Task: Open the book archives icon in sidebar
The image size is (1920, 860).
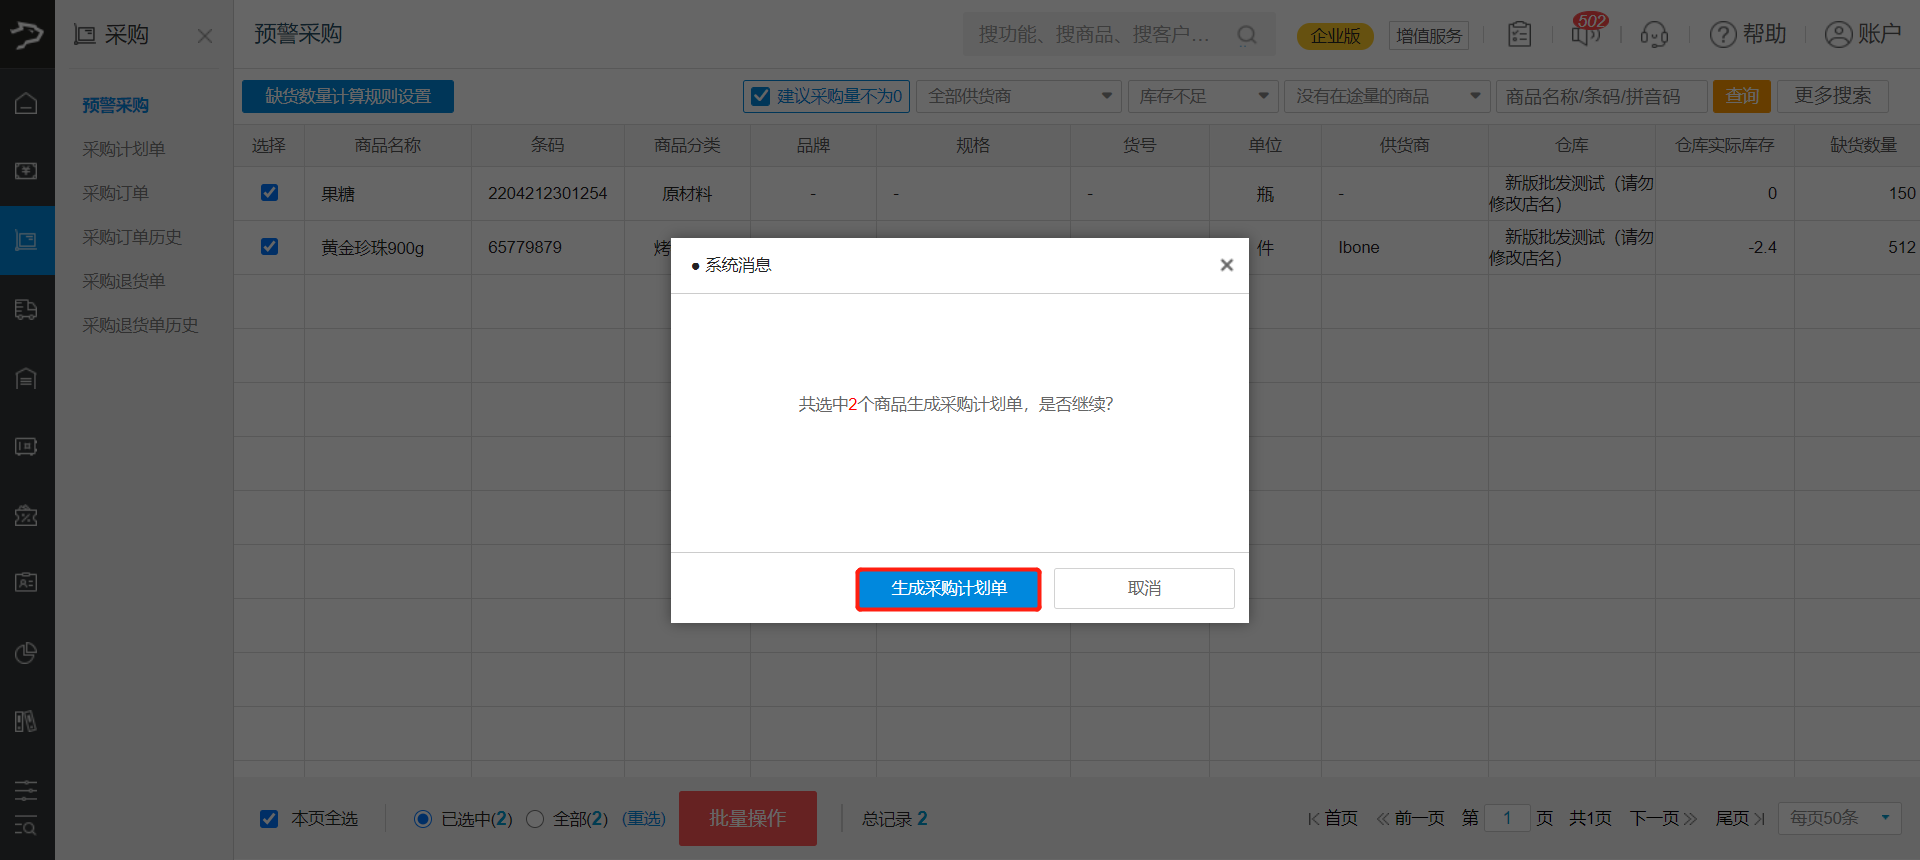Action: 27,721
